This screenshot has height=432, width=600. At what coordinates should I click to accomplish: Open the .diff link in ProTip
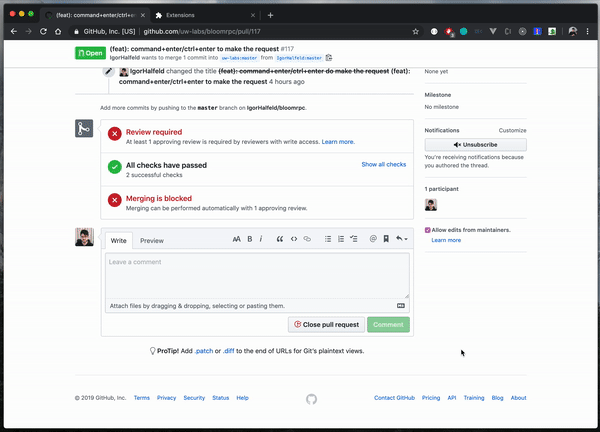(x=228, y=351)
